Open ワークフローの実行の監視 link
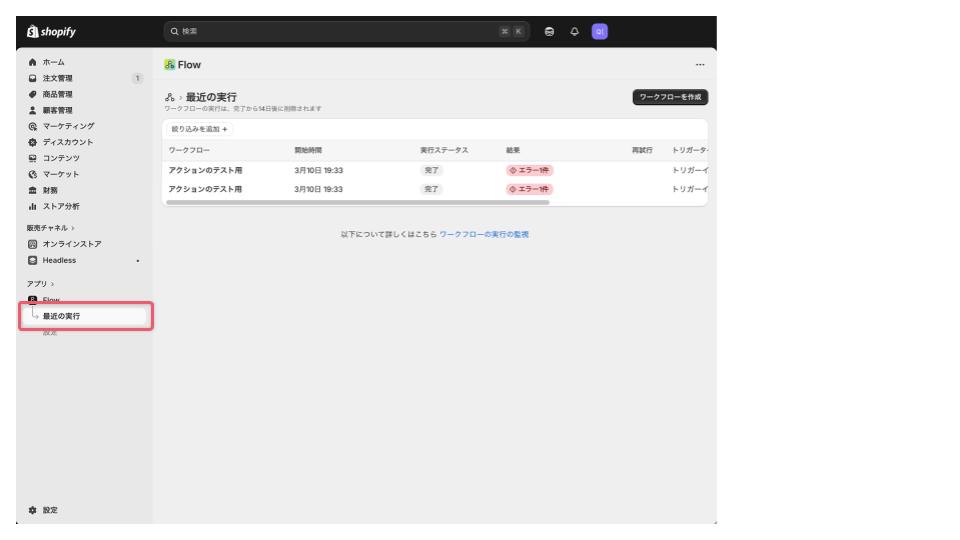This screenshot has width=960, height=540. (x=484, y=234)
